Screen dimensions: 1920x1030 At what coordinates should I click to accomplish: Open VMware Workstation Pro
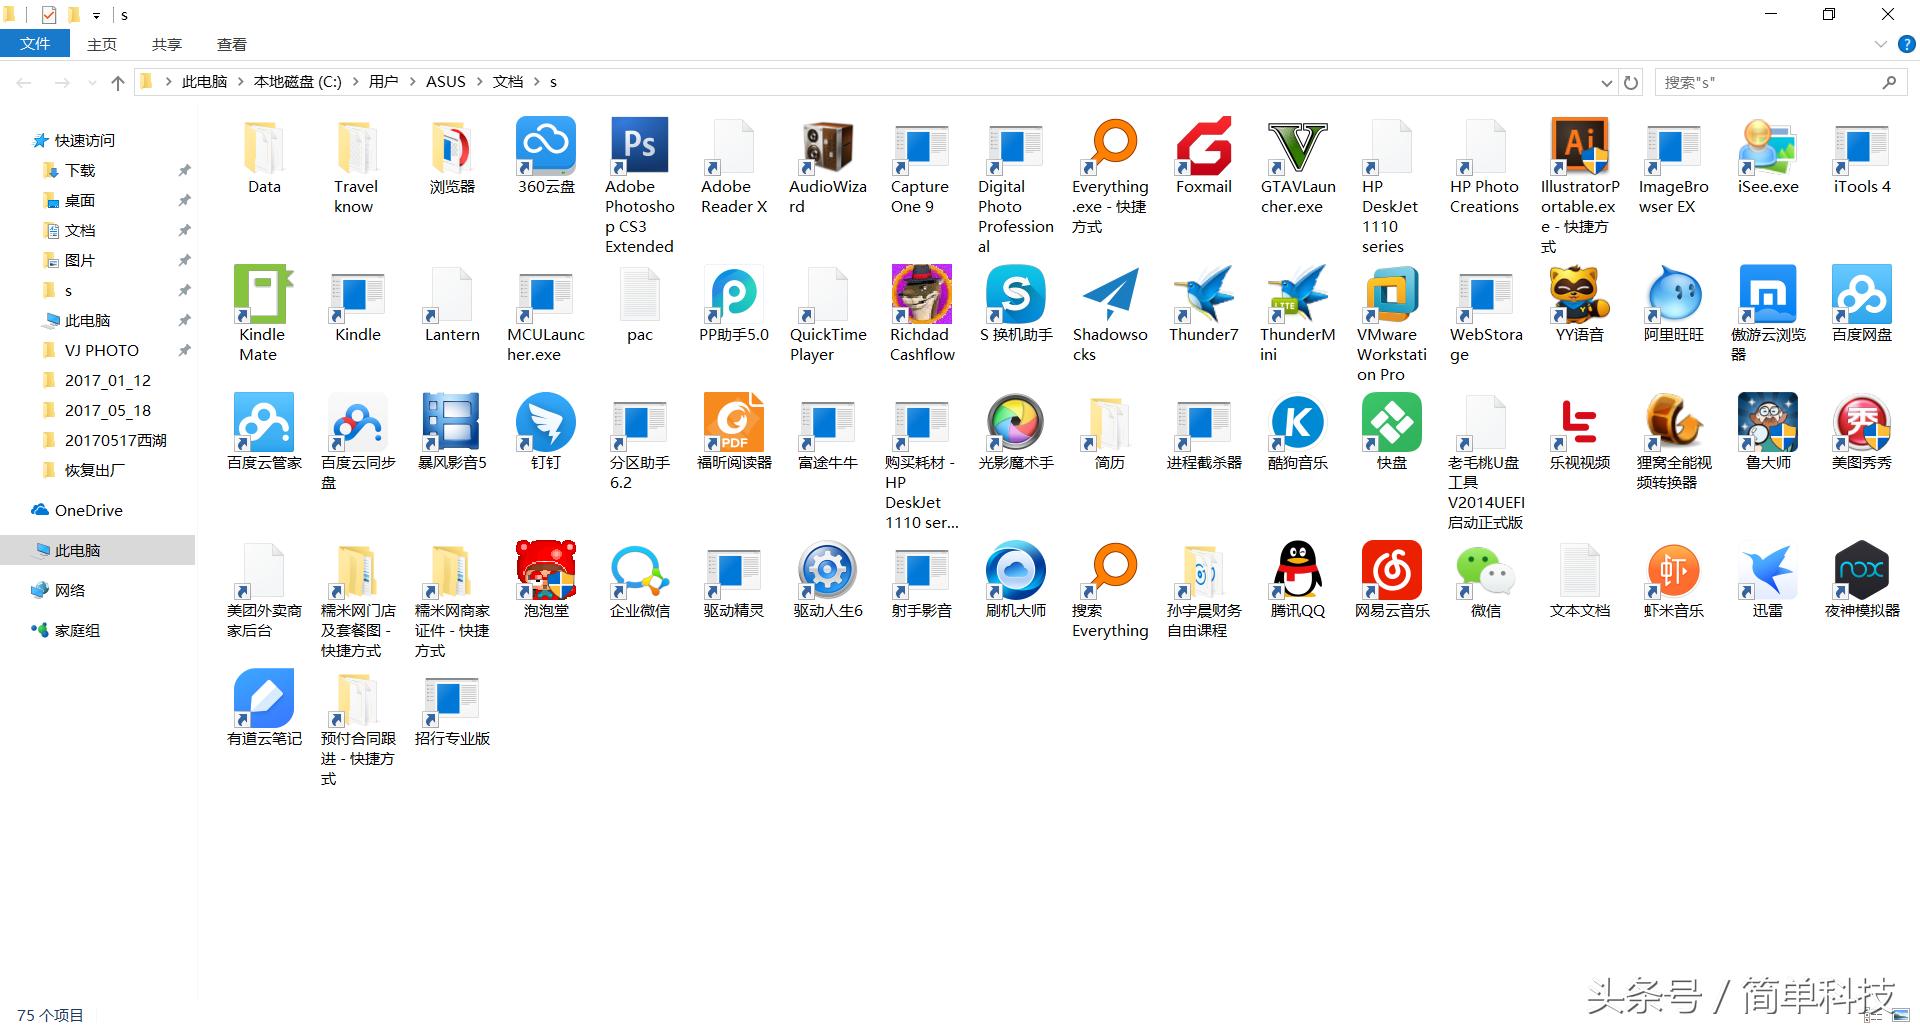1390,295
